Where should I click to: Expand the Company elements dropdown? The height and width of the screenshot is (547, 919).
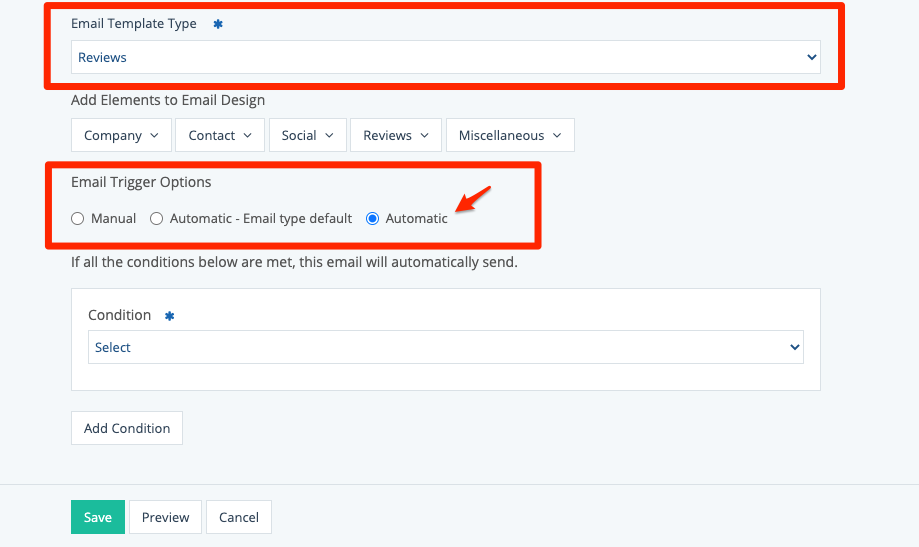pyautogui.click(x=121, y=135)
